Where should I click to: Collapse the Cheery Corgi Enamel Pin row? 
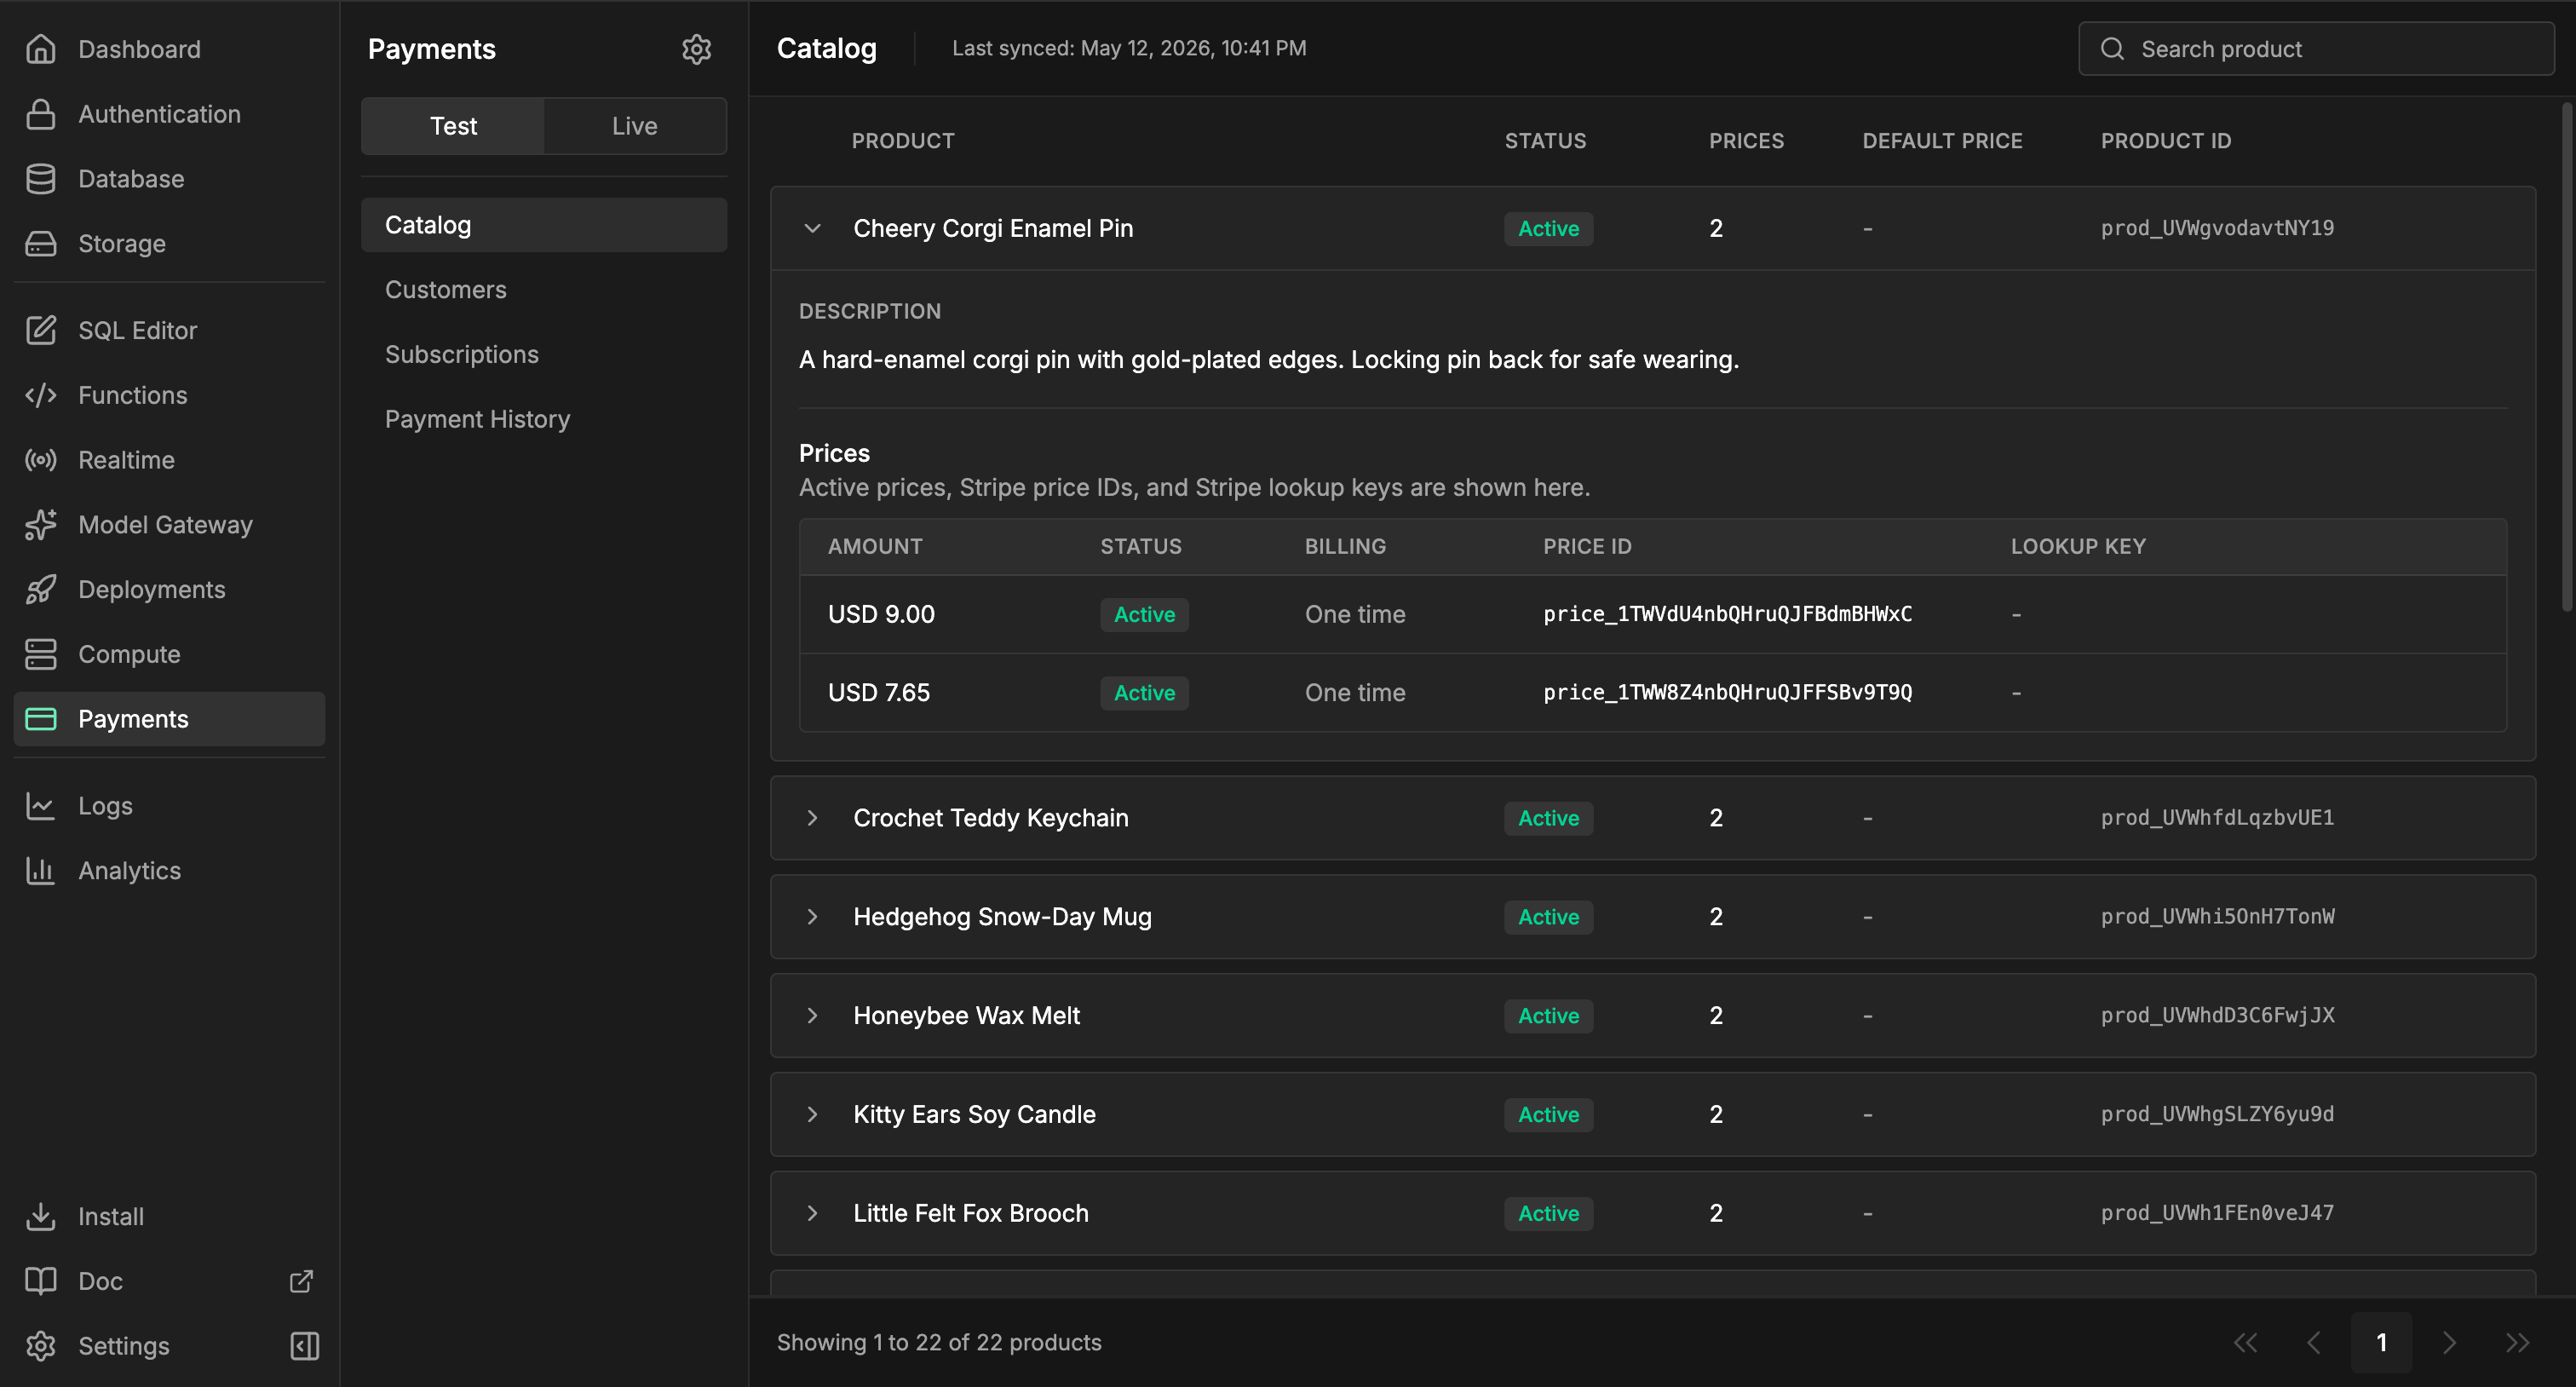point(812,228)
